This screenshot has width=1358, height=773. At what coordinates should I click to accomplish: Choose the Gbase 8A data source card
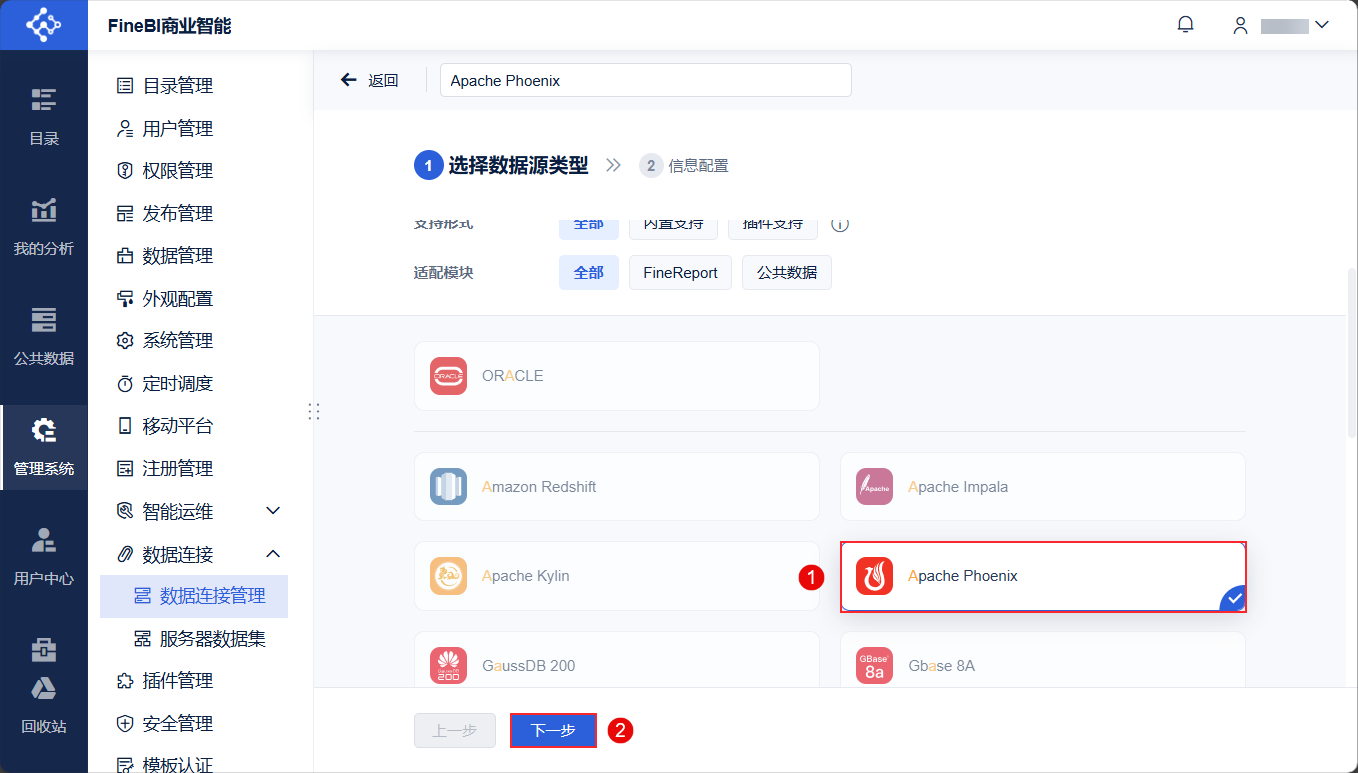coord(1043,659)
